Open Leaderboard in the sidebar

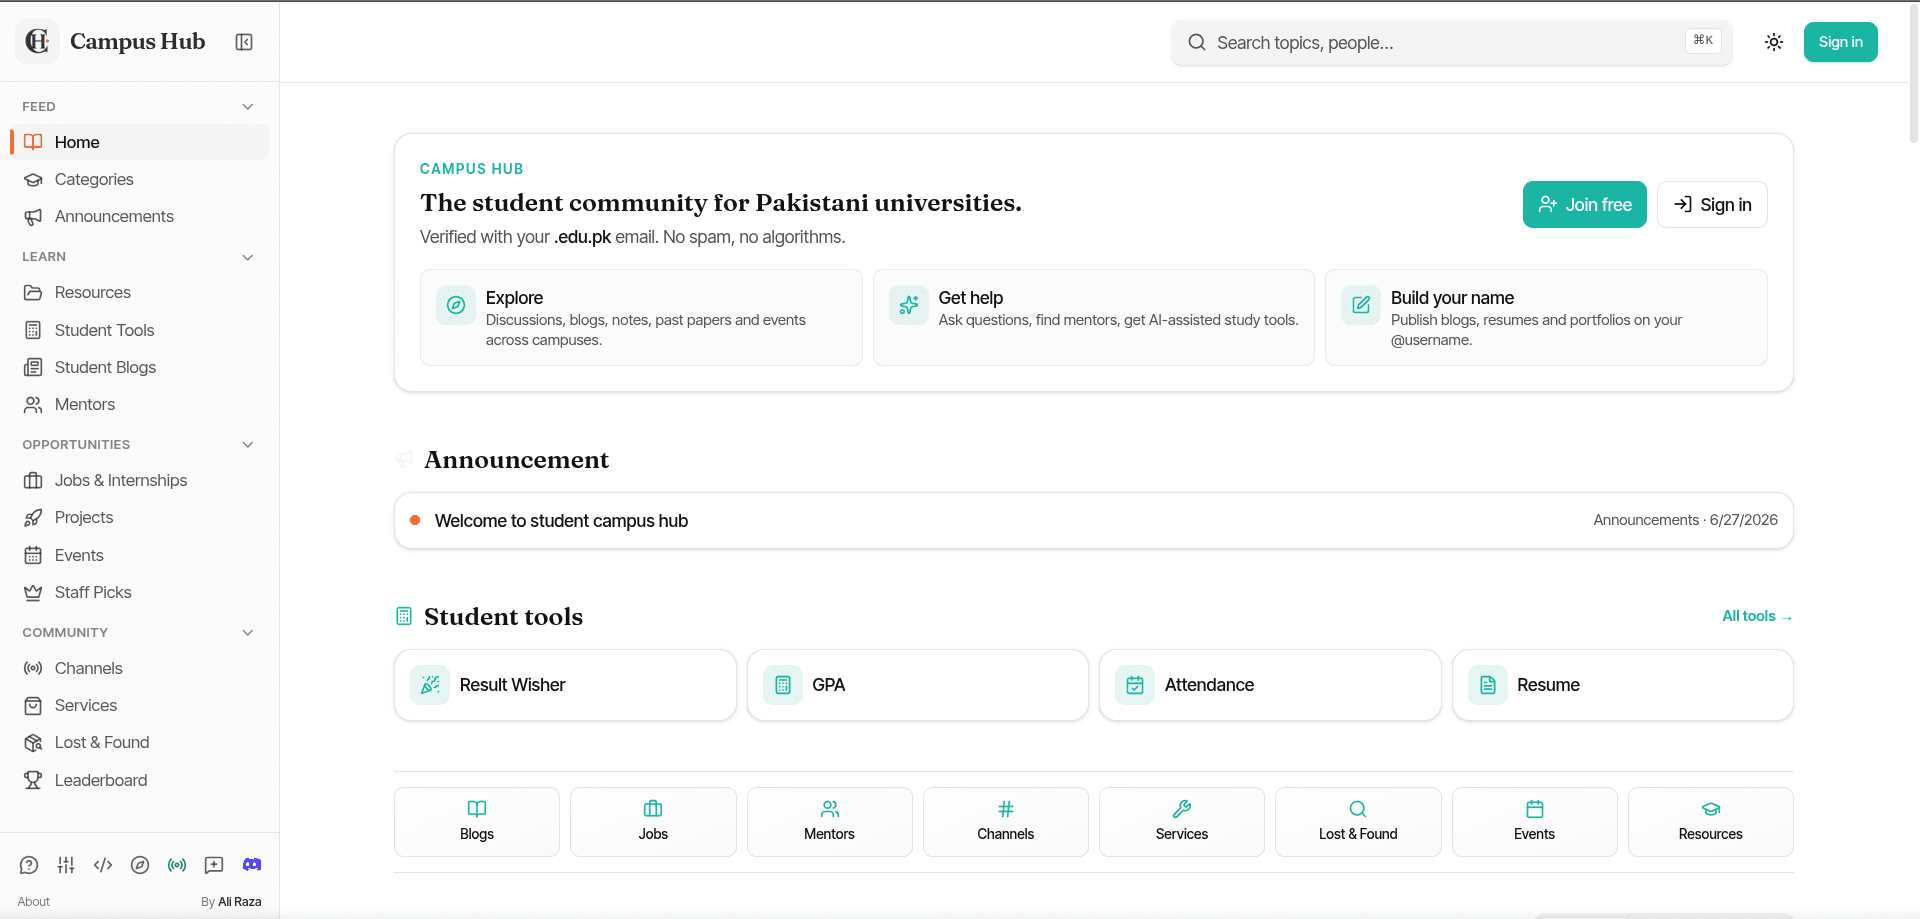click(140, 780)
